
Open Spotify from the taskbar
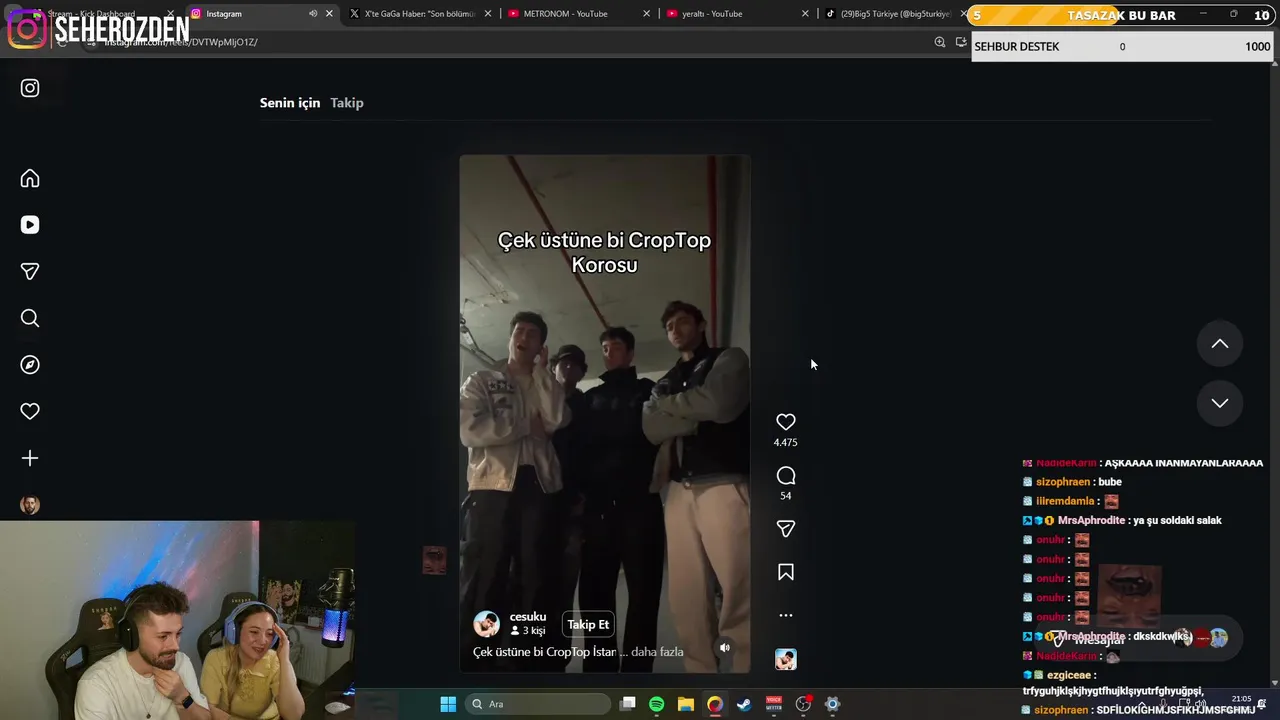(657, 704)
